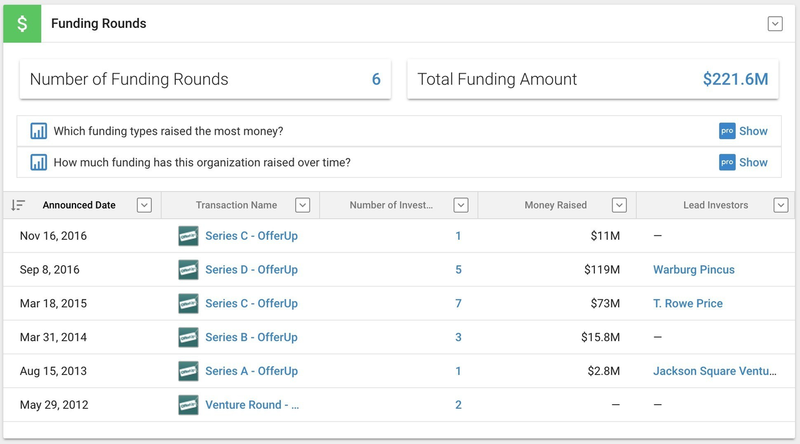Open the Warburg Pincus investor link
The image size is (800, 444).
tap(693, 270)
